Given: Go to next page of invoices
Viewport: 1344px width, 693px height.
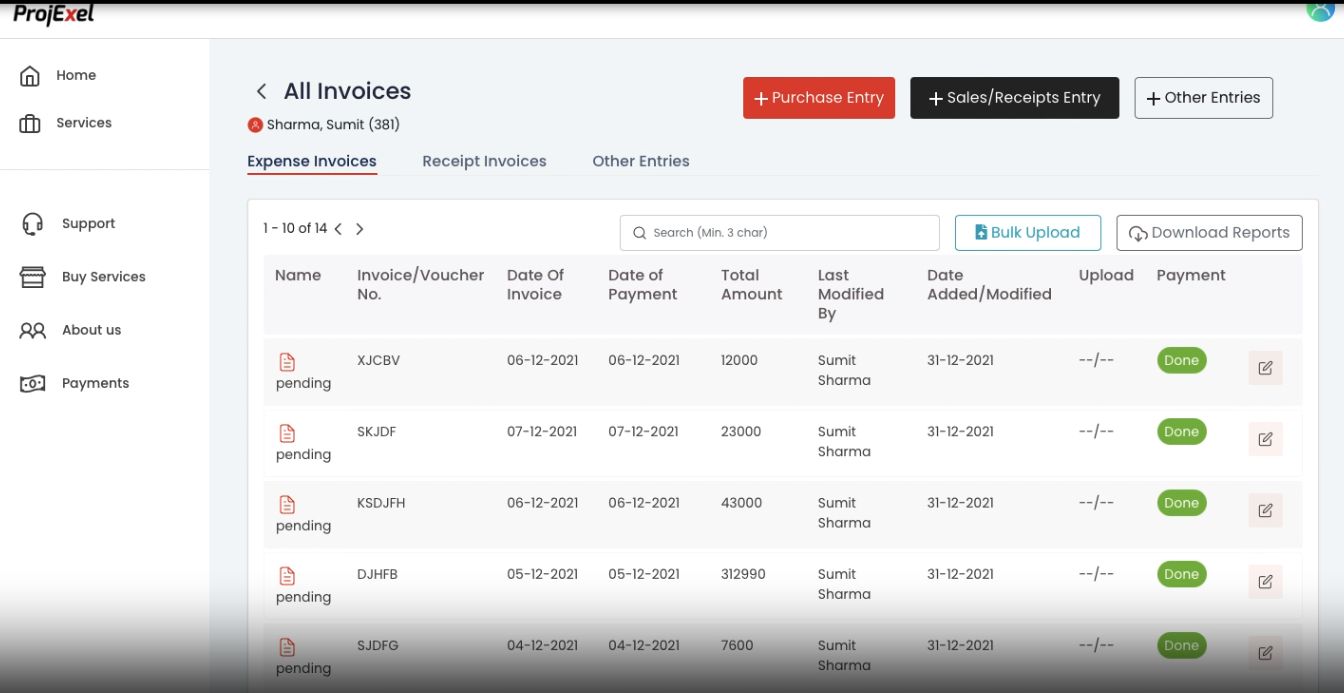Looking at the screenshot, I should [360, 229].
